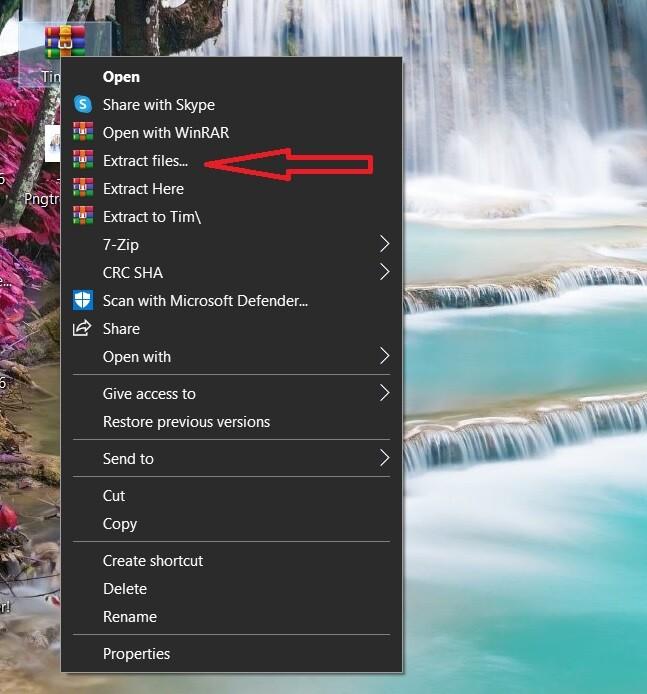This screenshot has height=694, width=647.
Task: Expand the Send to submenu arrow
Action: [x=384, y=458]
